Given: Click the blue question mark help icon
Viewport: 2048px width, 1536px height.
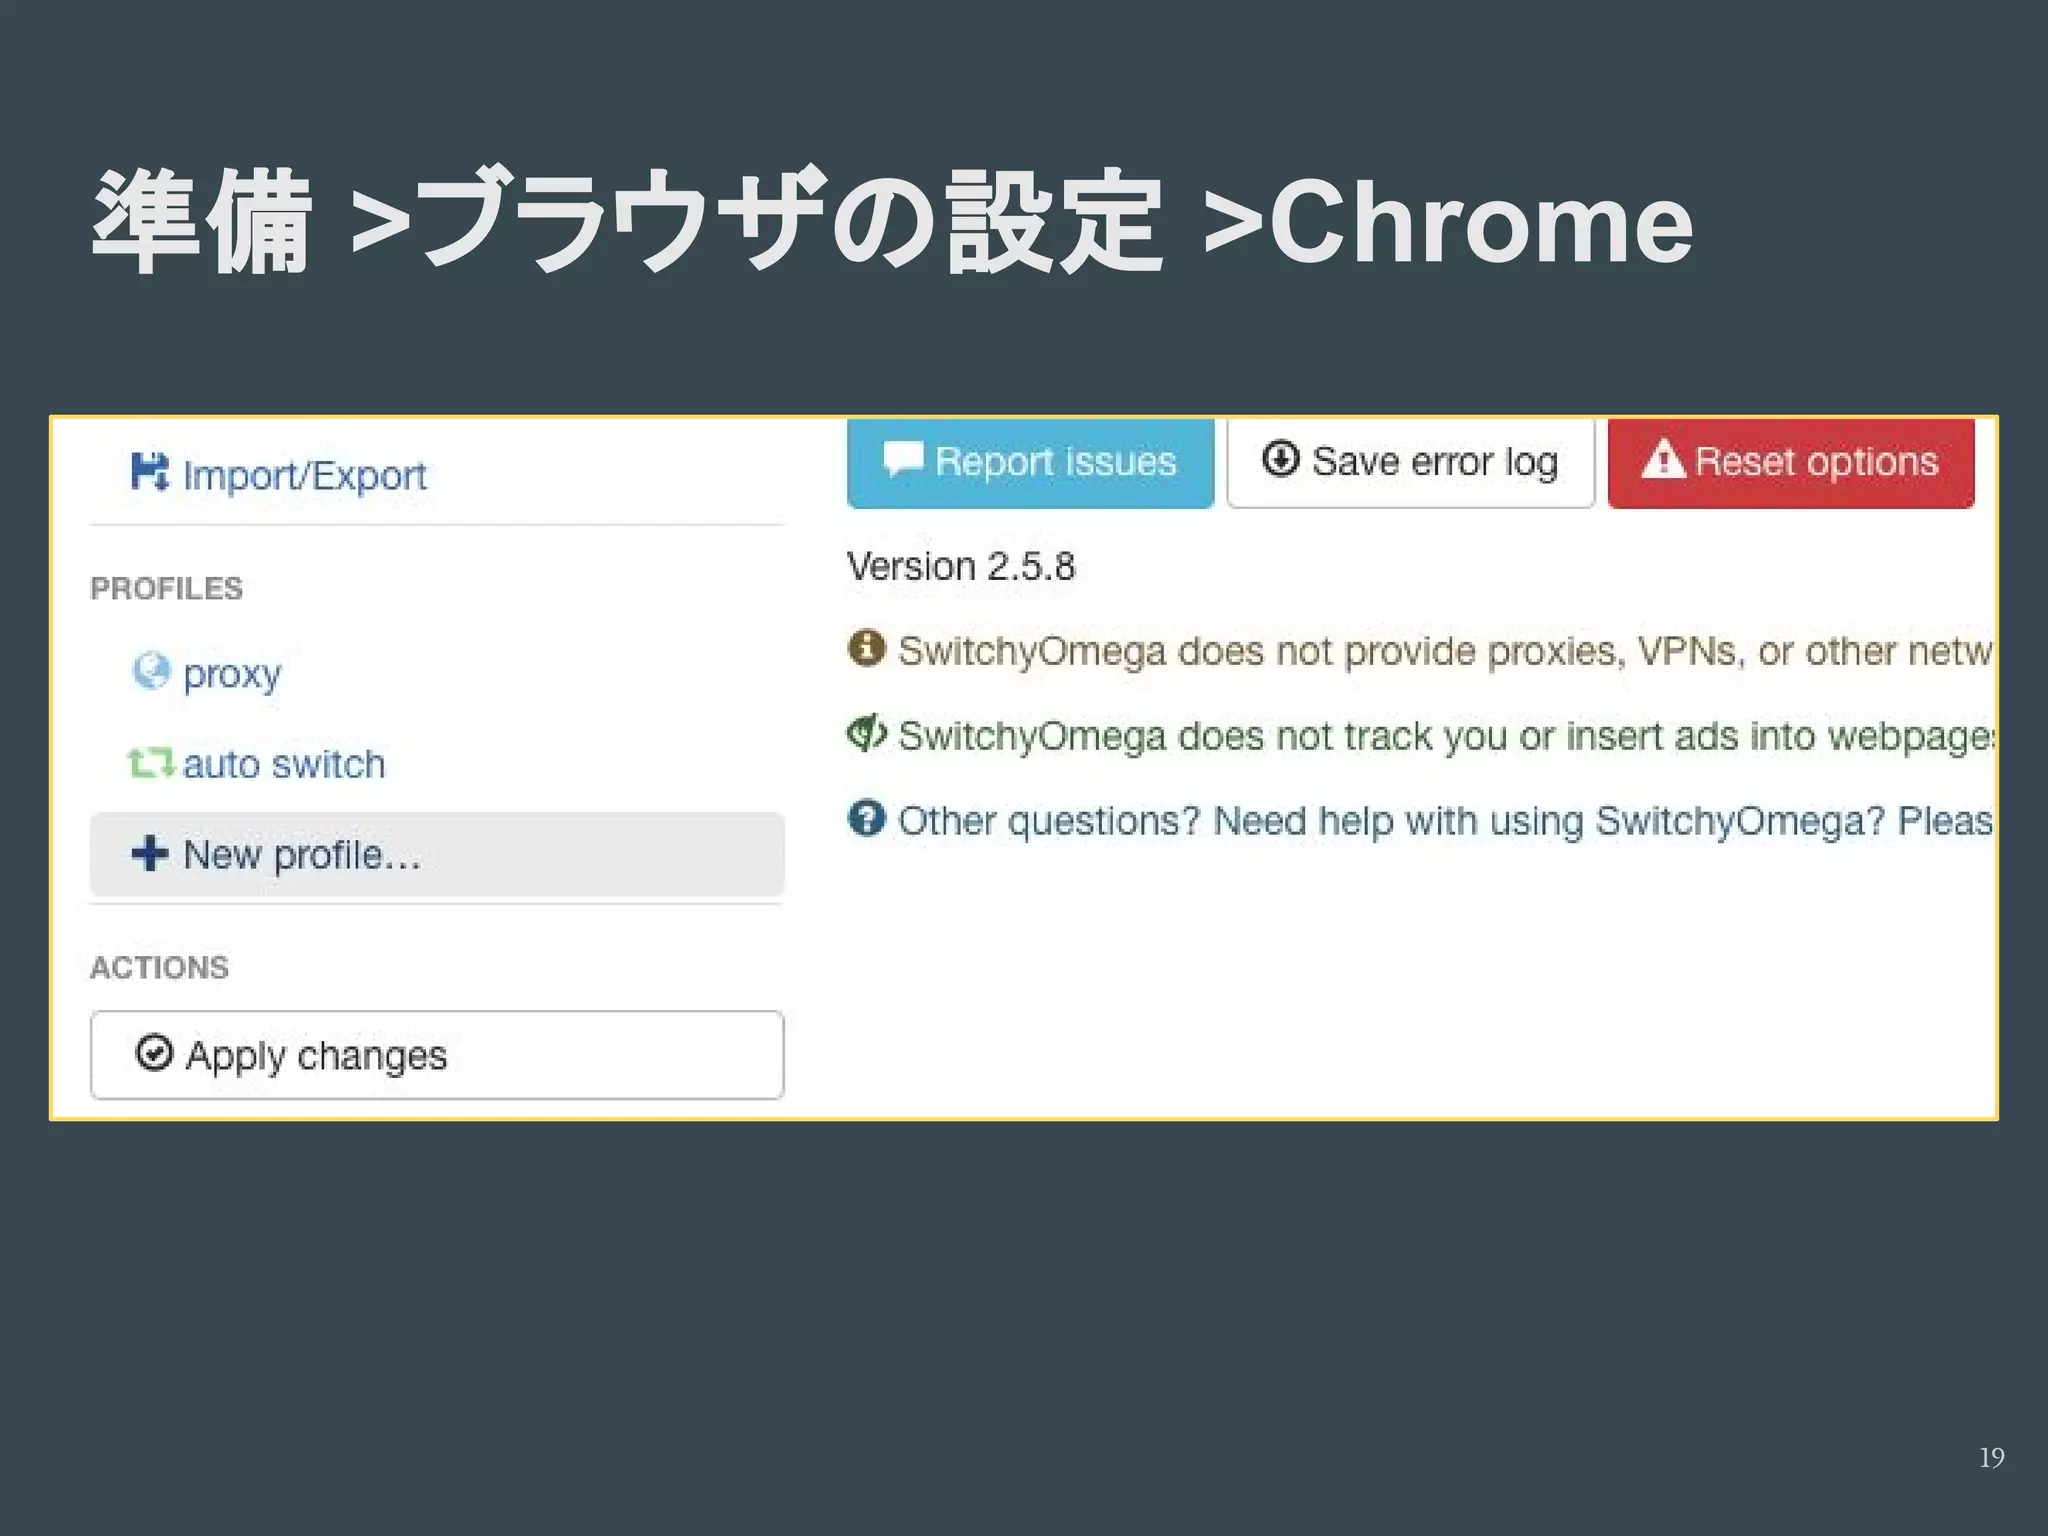Looking at the screenshot, I should click(x=866, y=818).
